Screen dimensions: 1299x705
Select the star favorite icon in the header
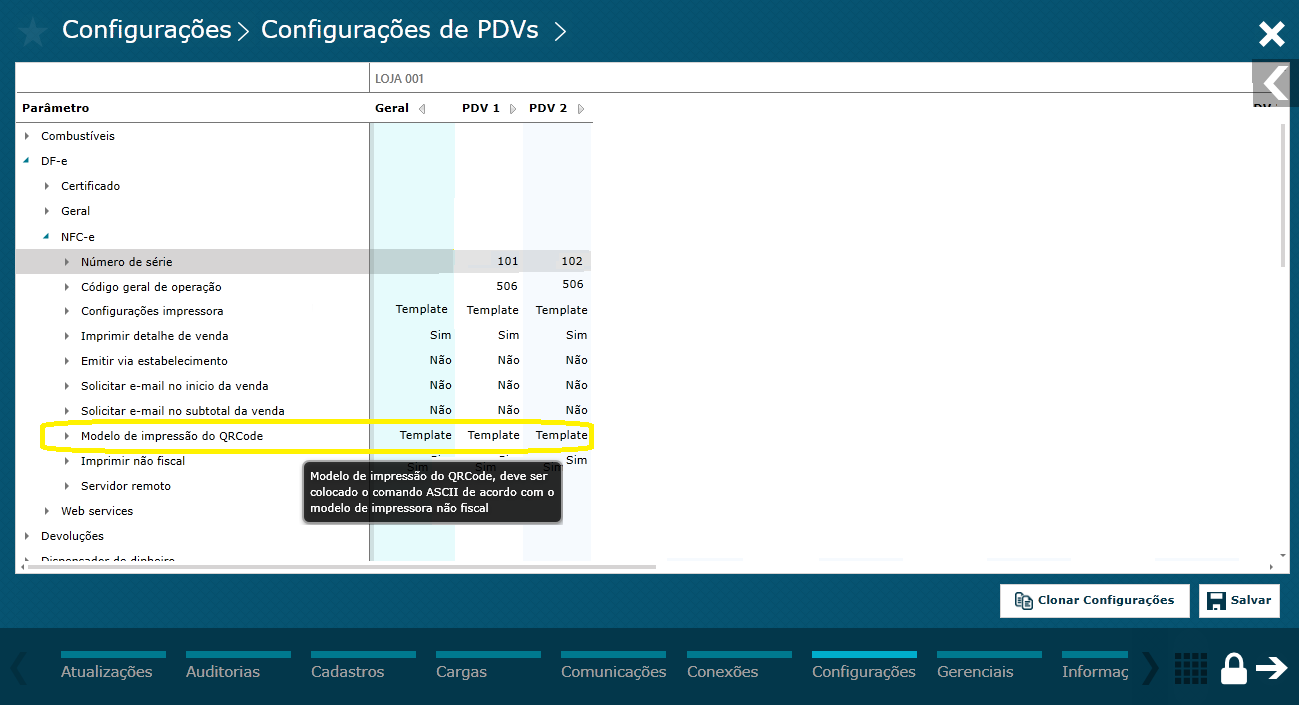click(31, 31)
